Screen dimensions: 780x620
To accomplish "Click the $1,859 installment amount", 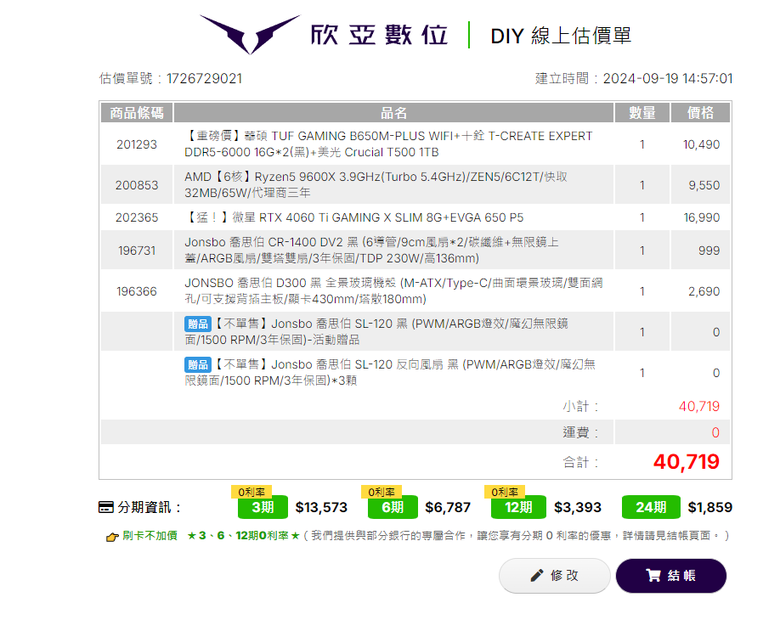I will [710, 508].
